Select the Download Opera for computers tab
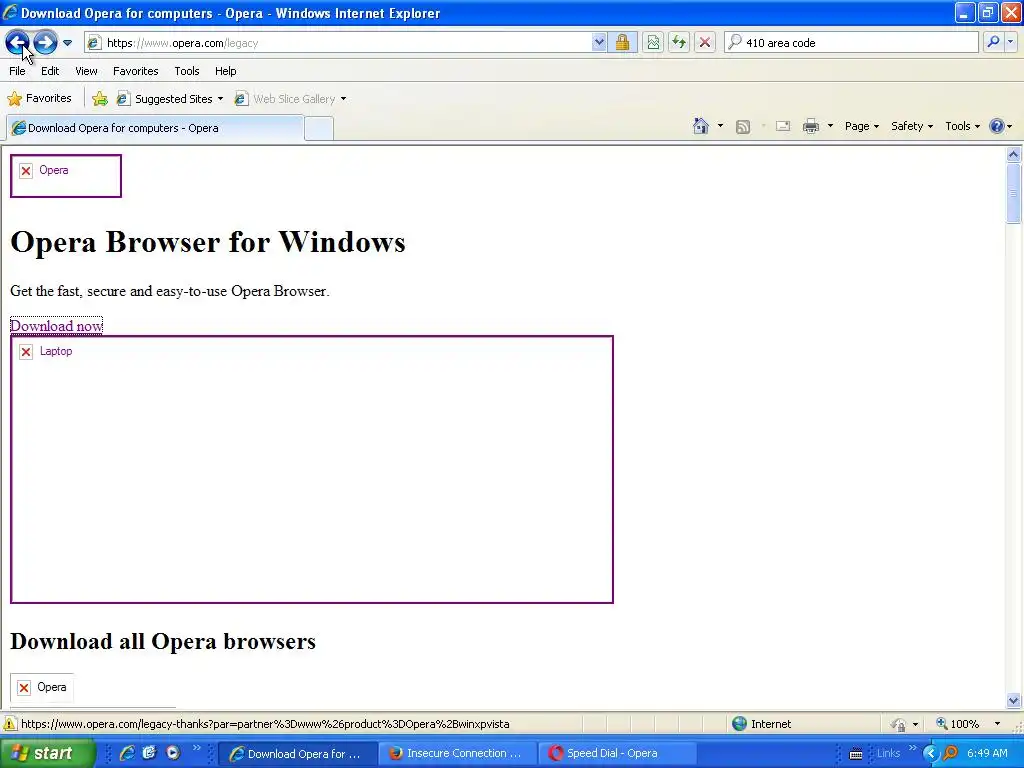1024x768 pixels. [155, 128]
